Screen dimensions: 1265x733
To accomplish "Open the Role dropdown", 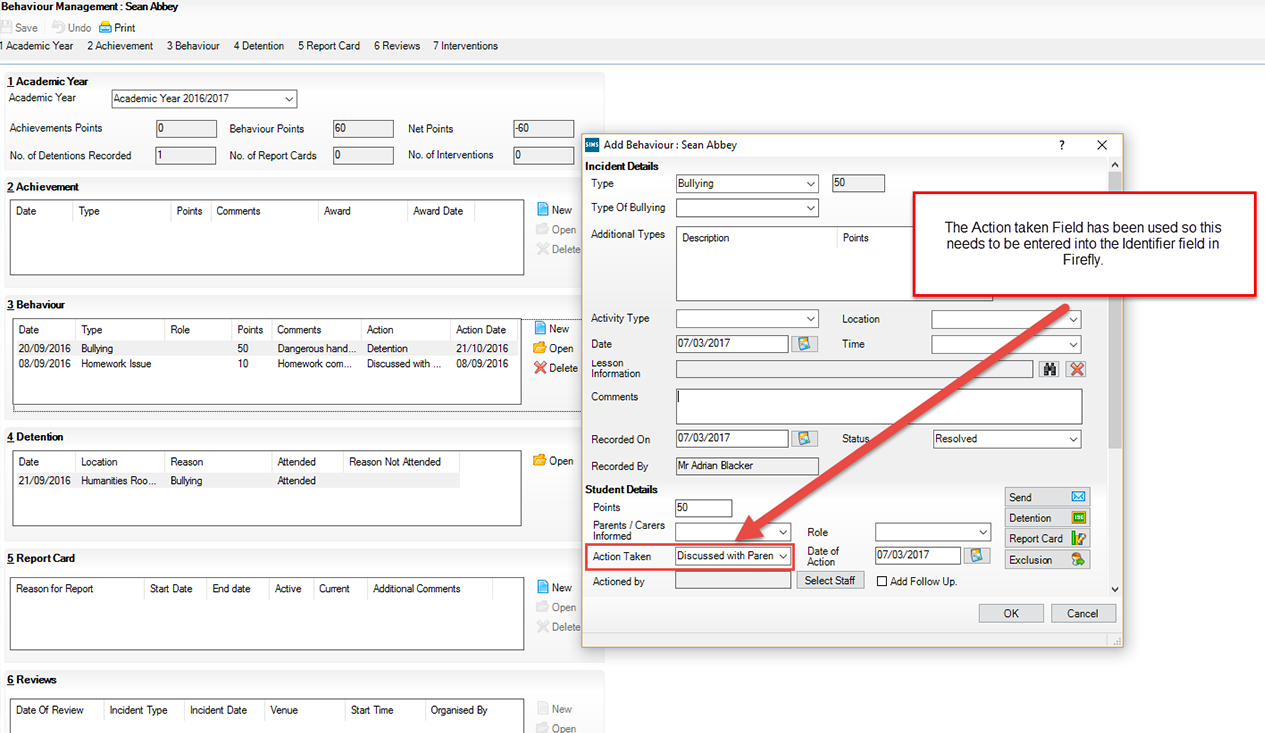I will click(x=983, y=532).
